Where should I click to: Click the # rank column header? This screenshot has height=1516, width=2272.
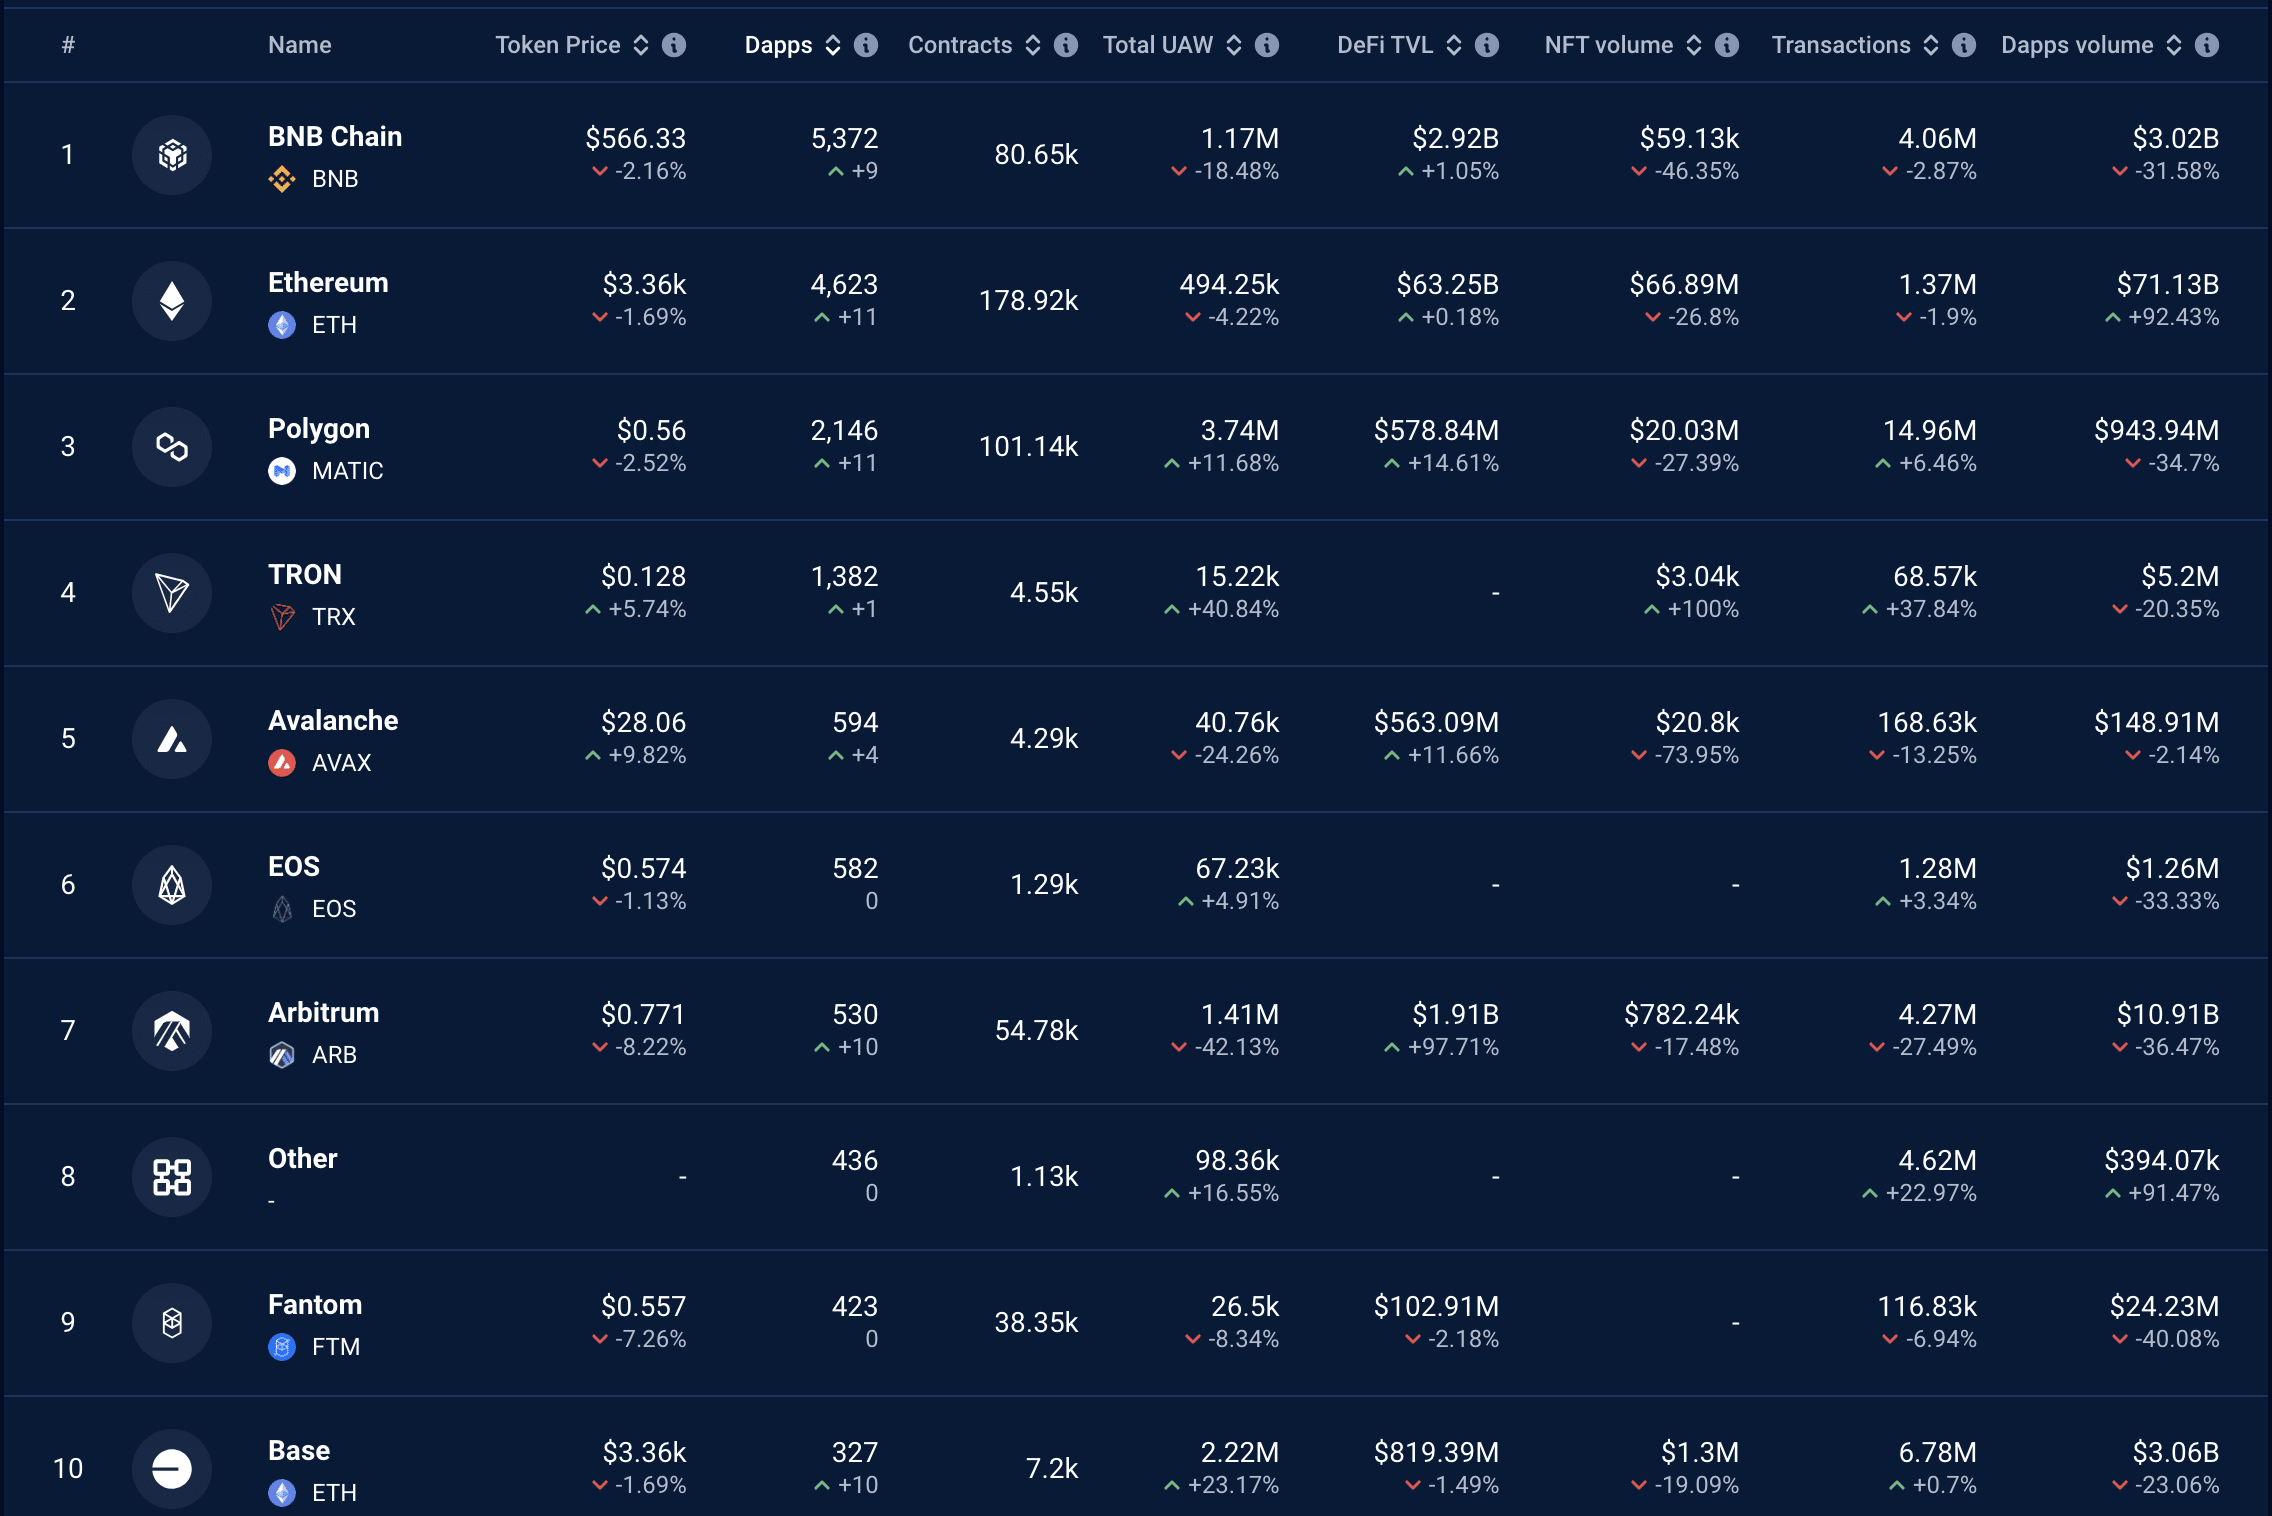tap(68, 45)
